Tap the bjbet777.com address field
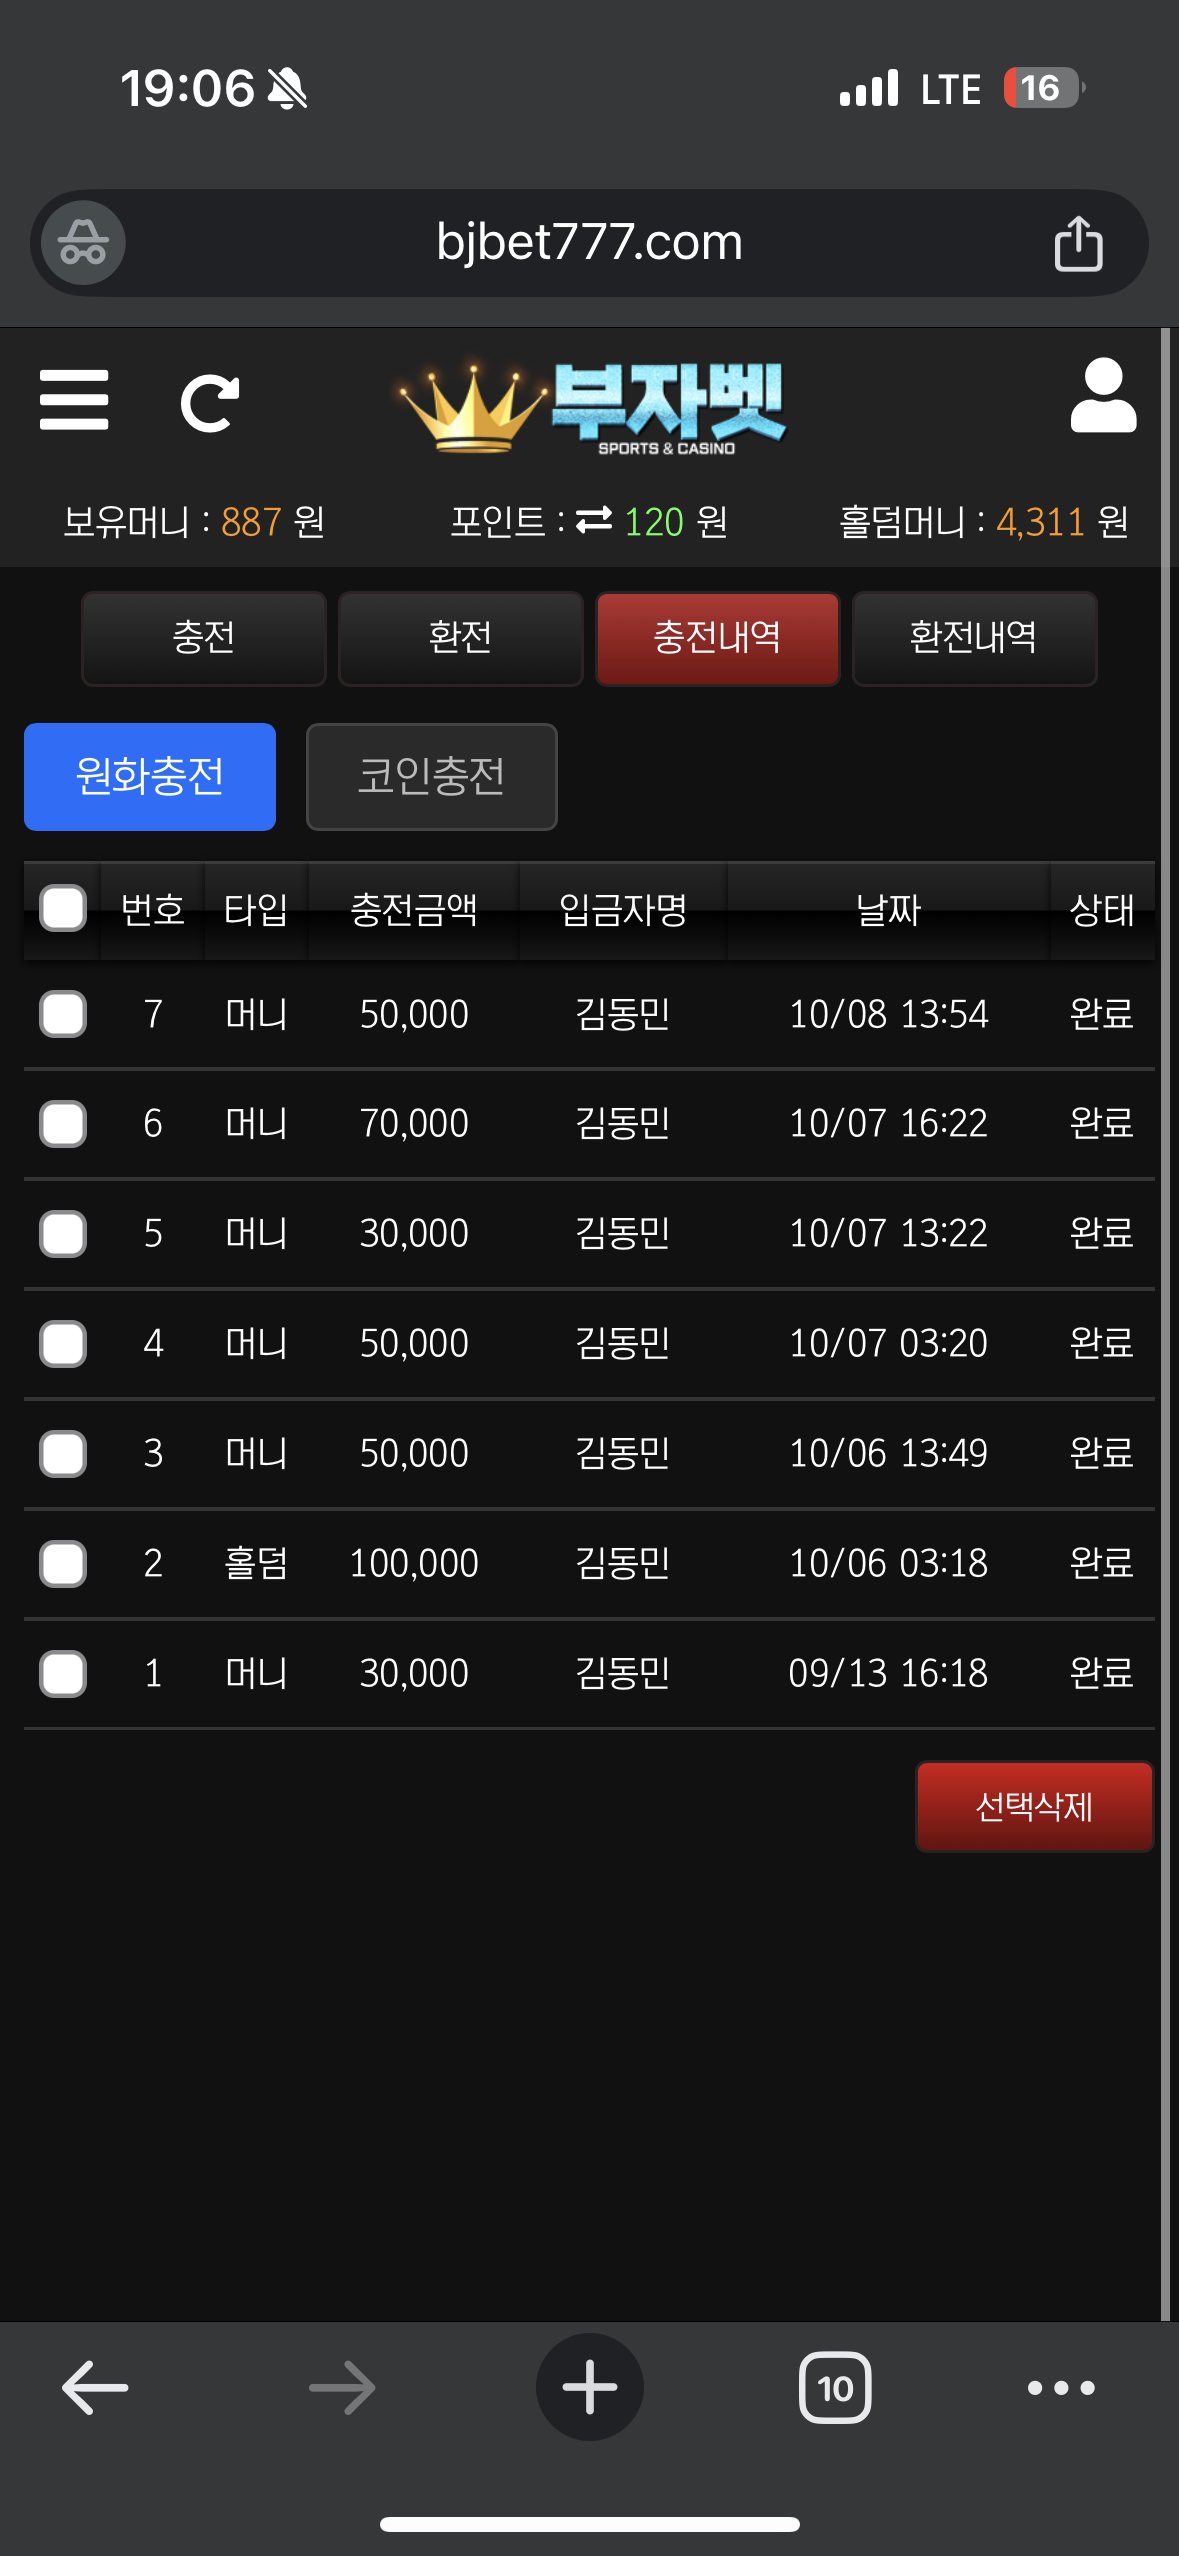 point(589,243)
